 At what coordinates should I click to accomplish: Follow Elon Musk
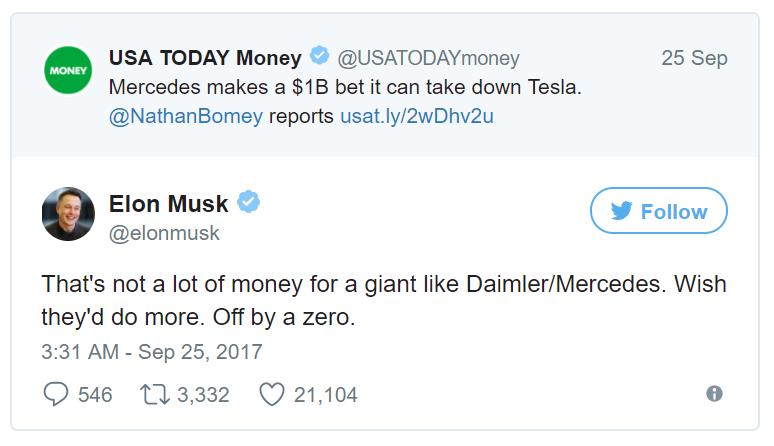(658, 211)
